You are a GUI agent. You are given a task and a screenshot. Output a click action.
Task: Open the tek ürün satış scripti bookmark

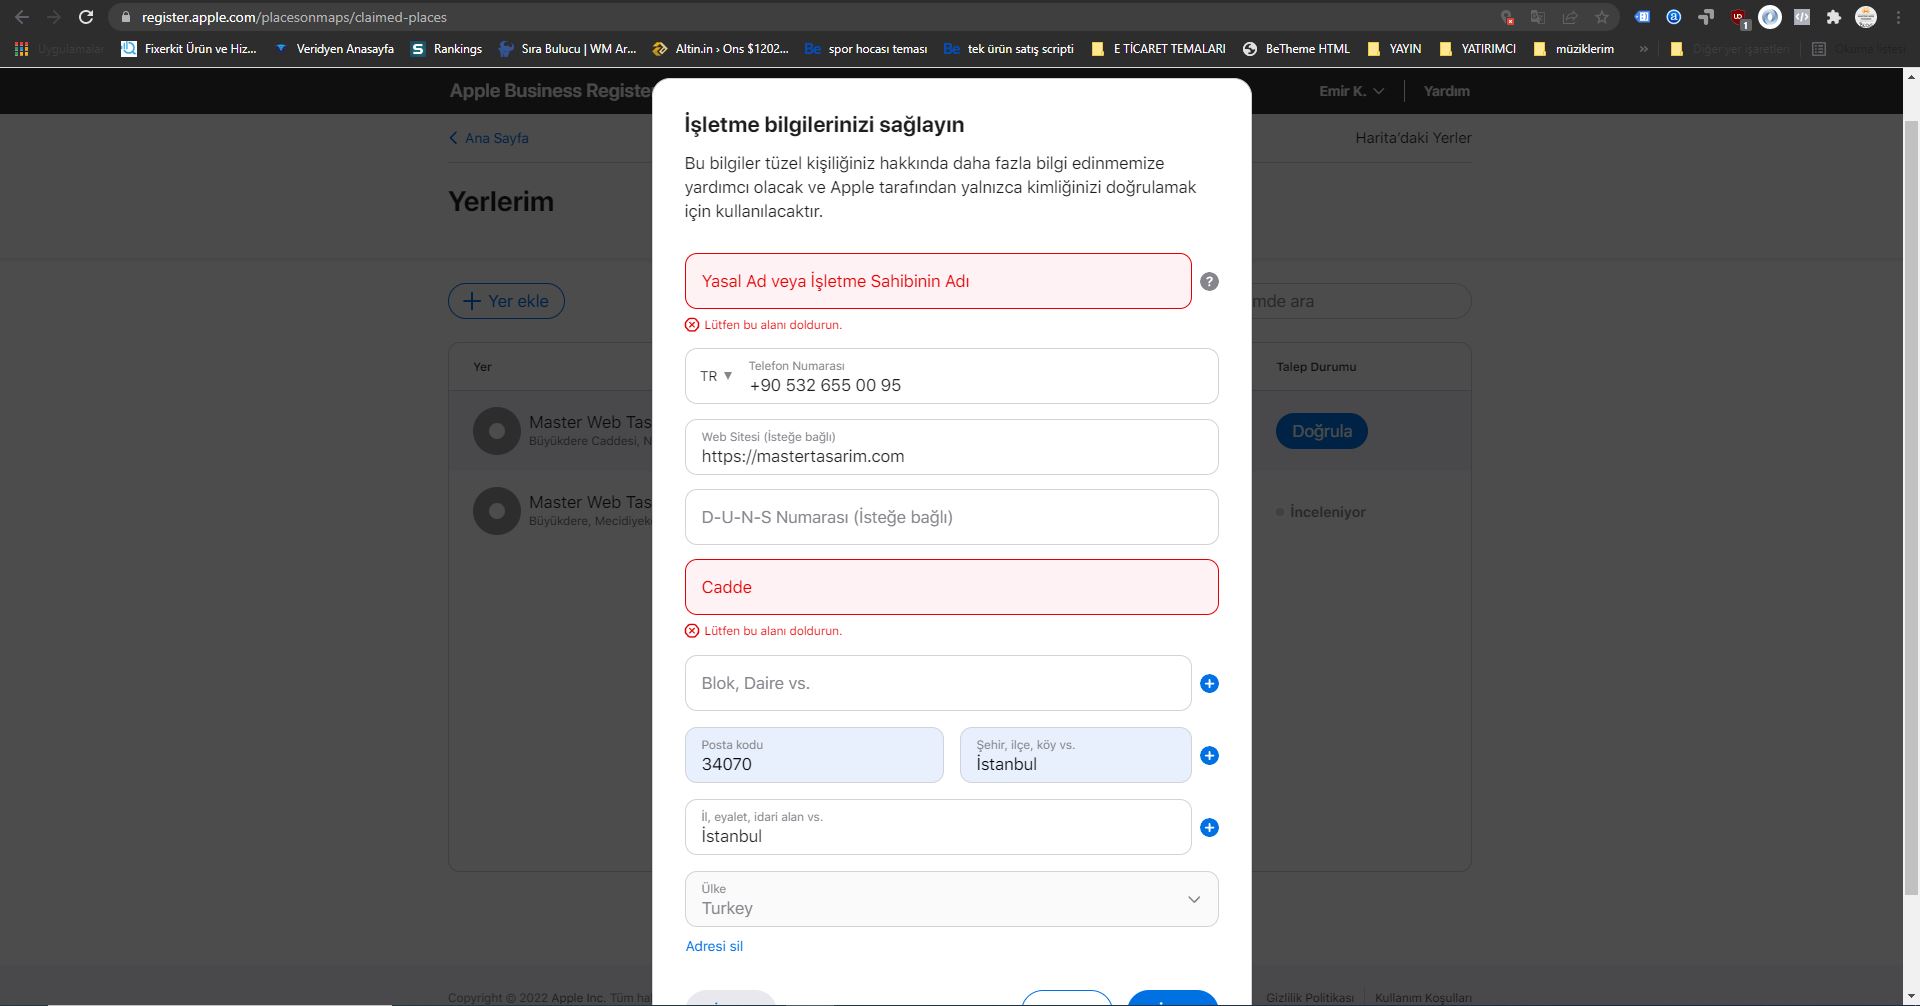pos(1009,48)
